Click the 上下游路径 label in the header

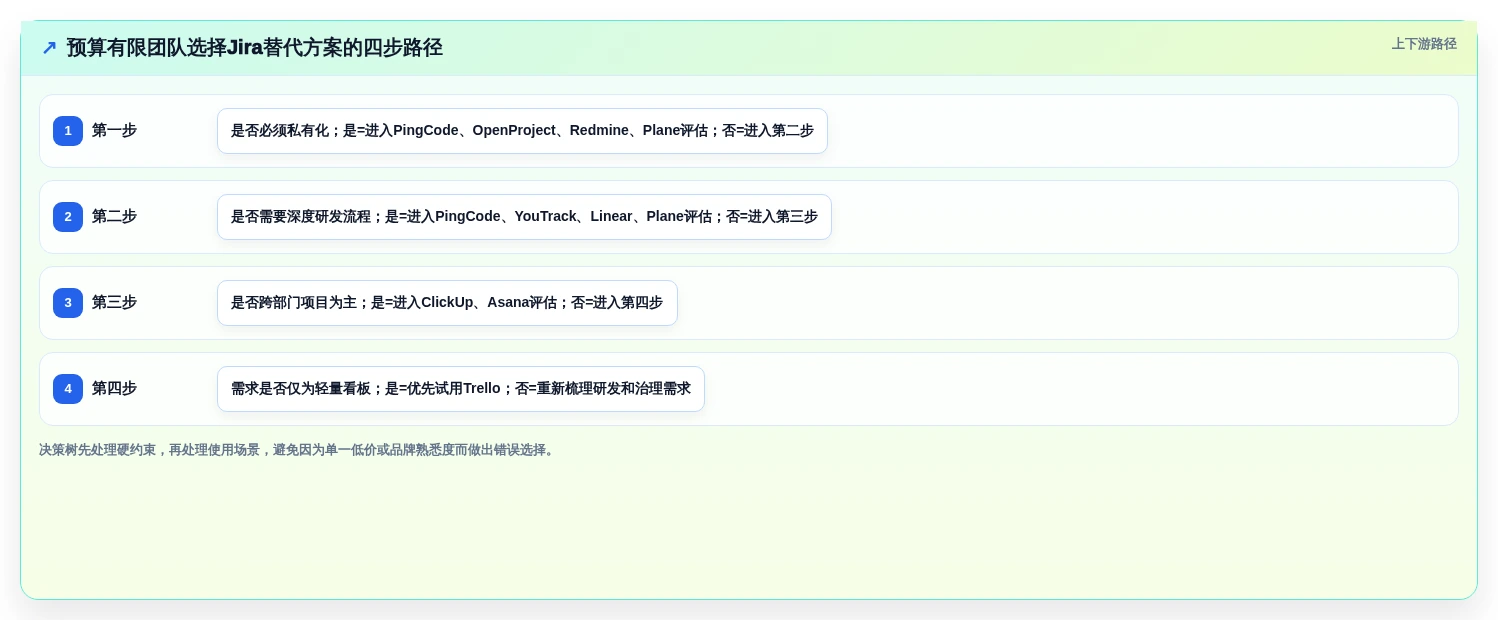point(1424,44)
